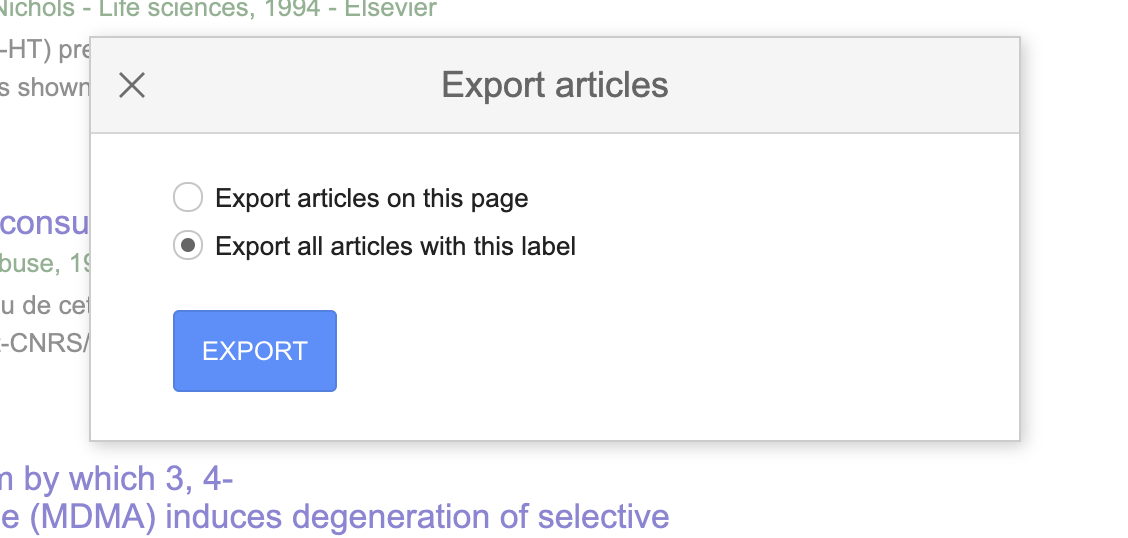Open the partially hidden 'consu' article title link
The height and width of the screenshot is (538, 1128).
point(45,223)
